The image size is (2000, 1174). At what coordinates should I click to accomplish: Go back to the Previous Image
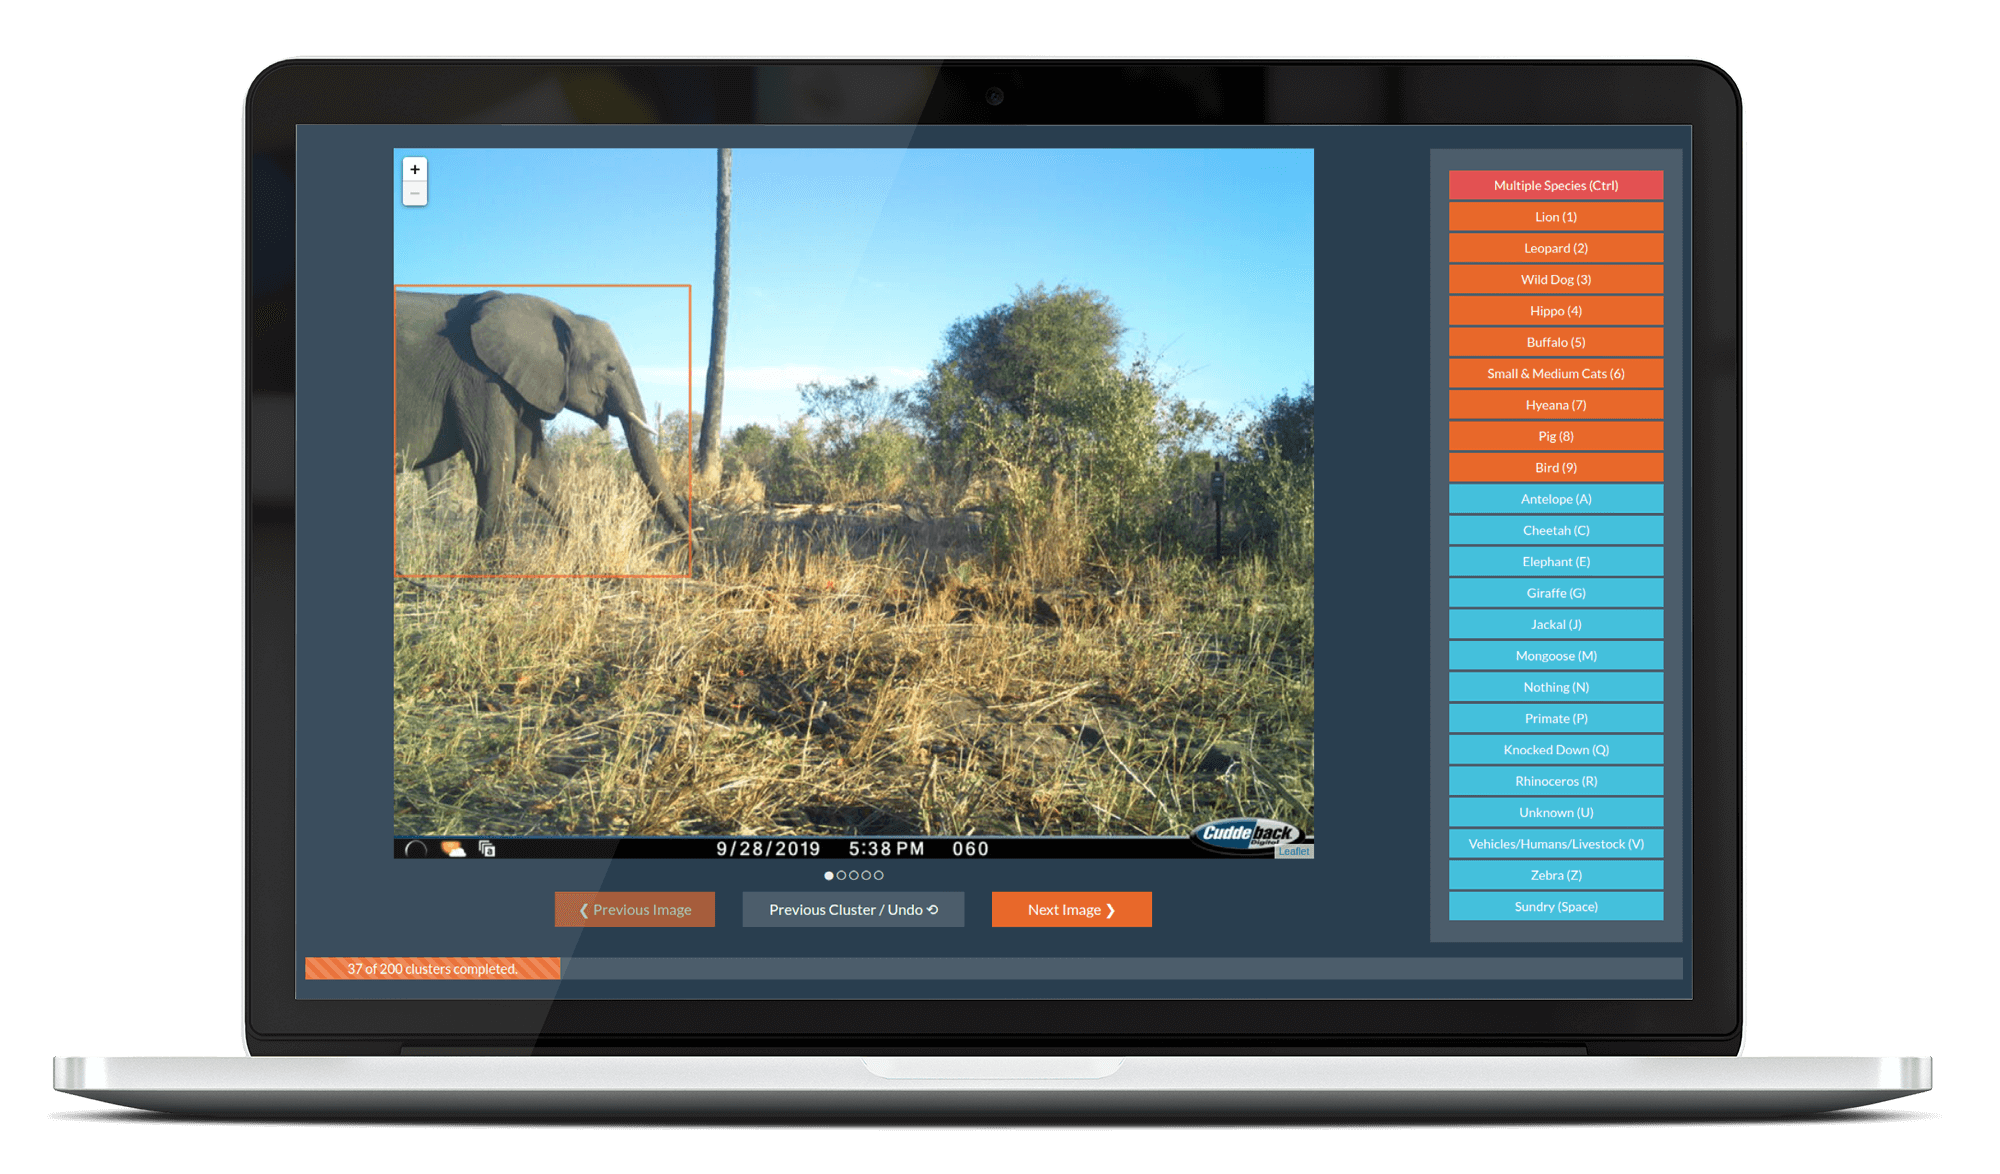(635, 910)
